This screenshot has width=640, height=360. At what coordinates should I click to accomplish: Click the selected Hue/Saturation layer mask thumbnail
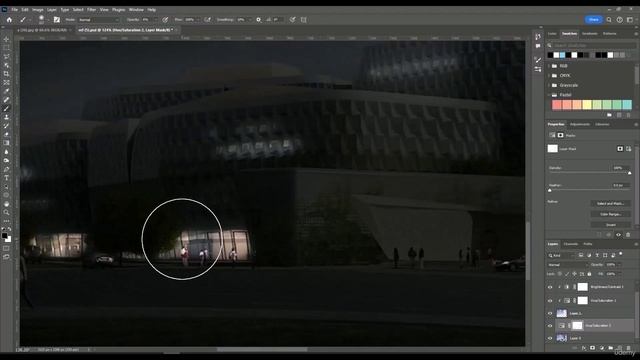click(577, 326)
